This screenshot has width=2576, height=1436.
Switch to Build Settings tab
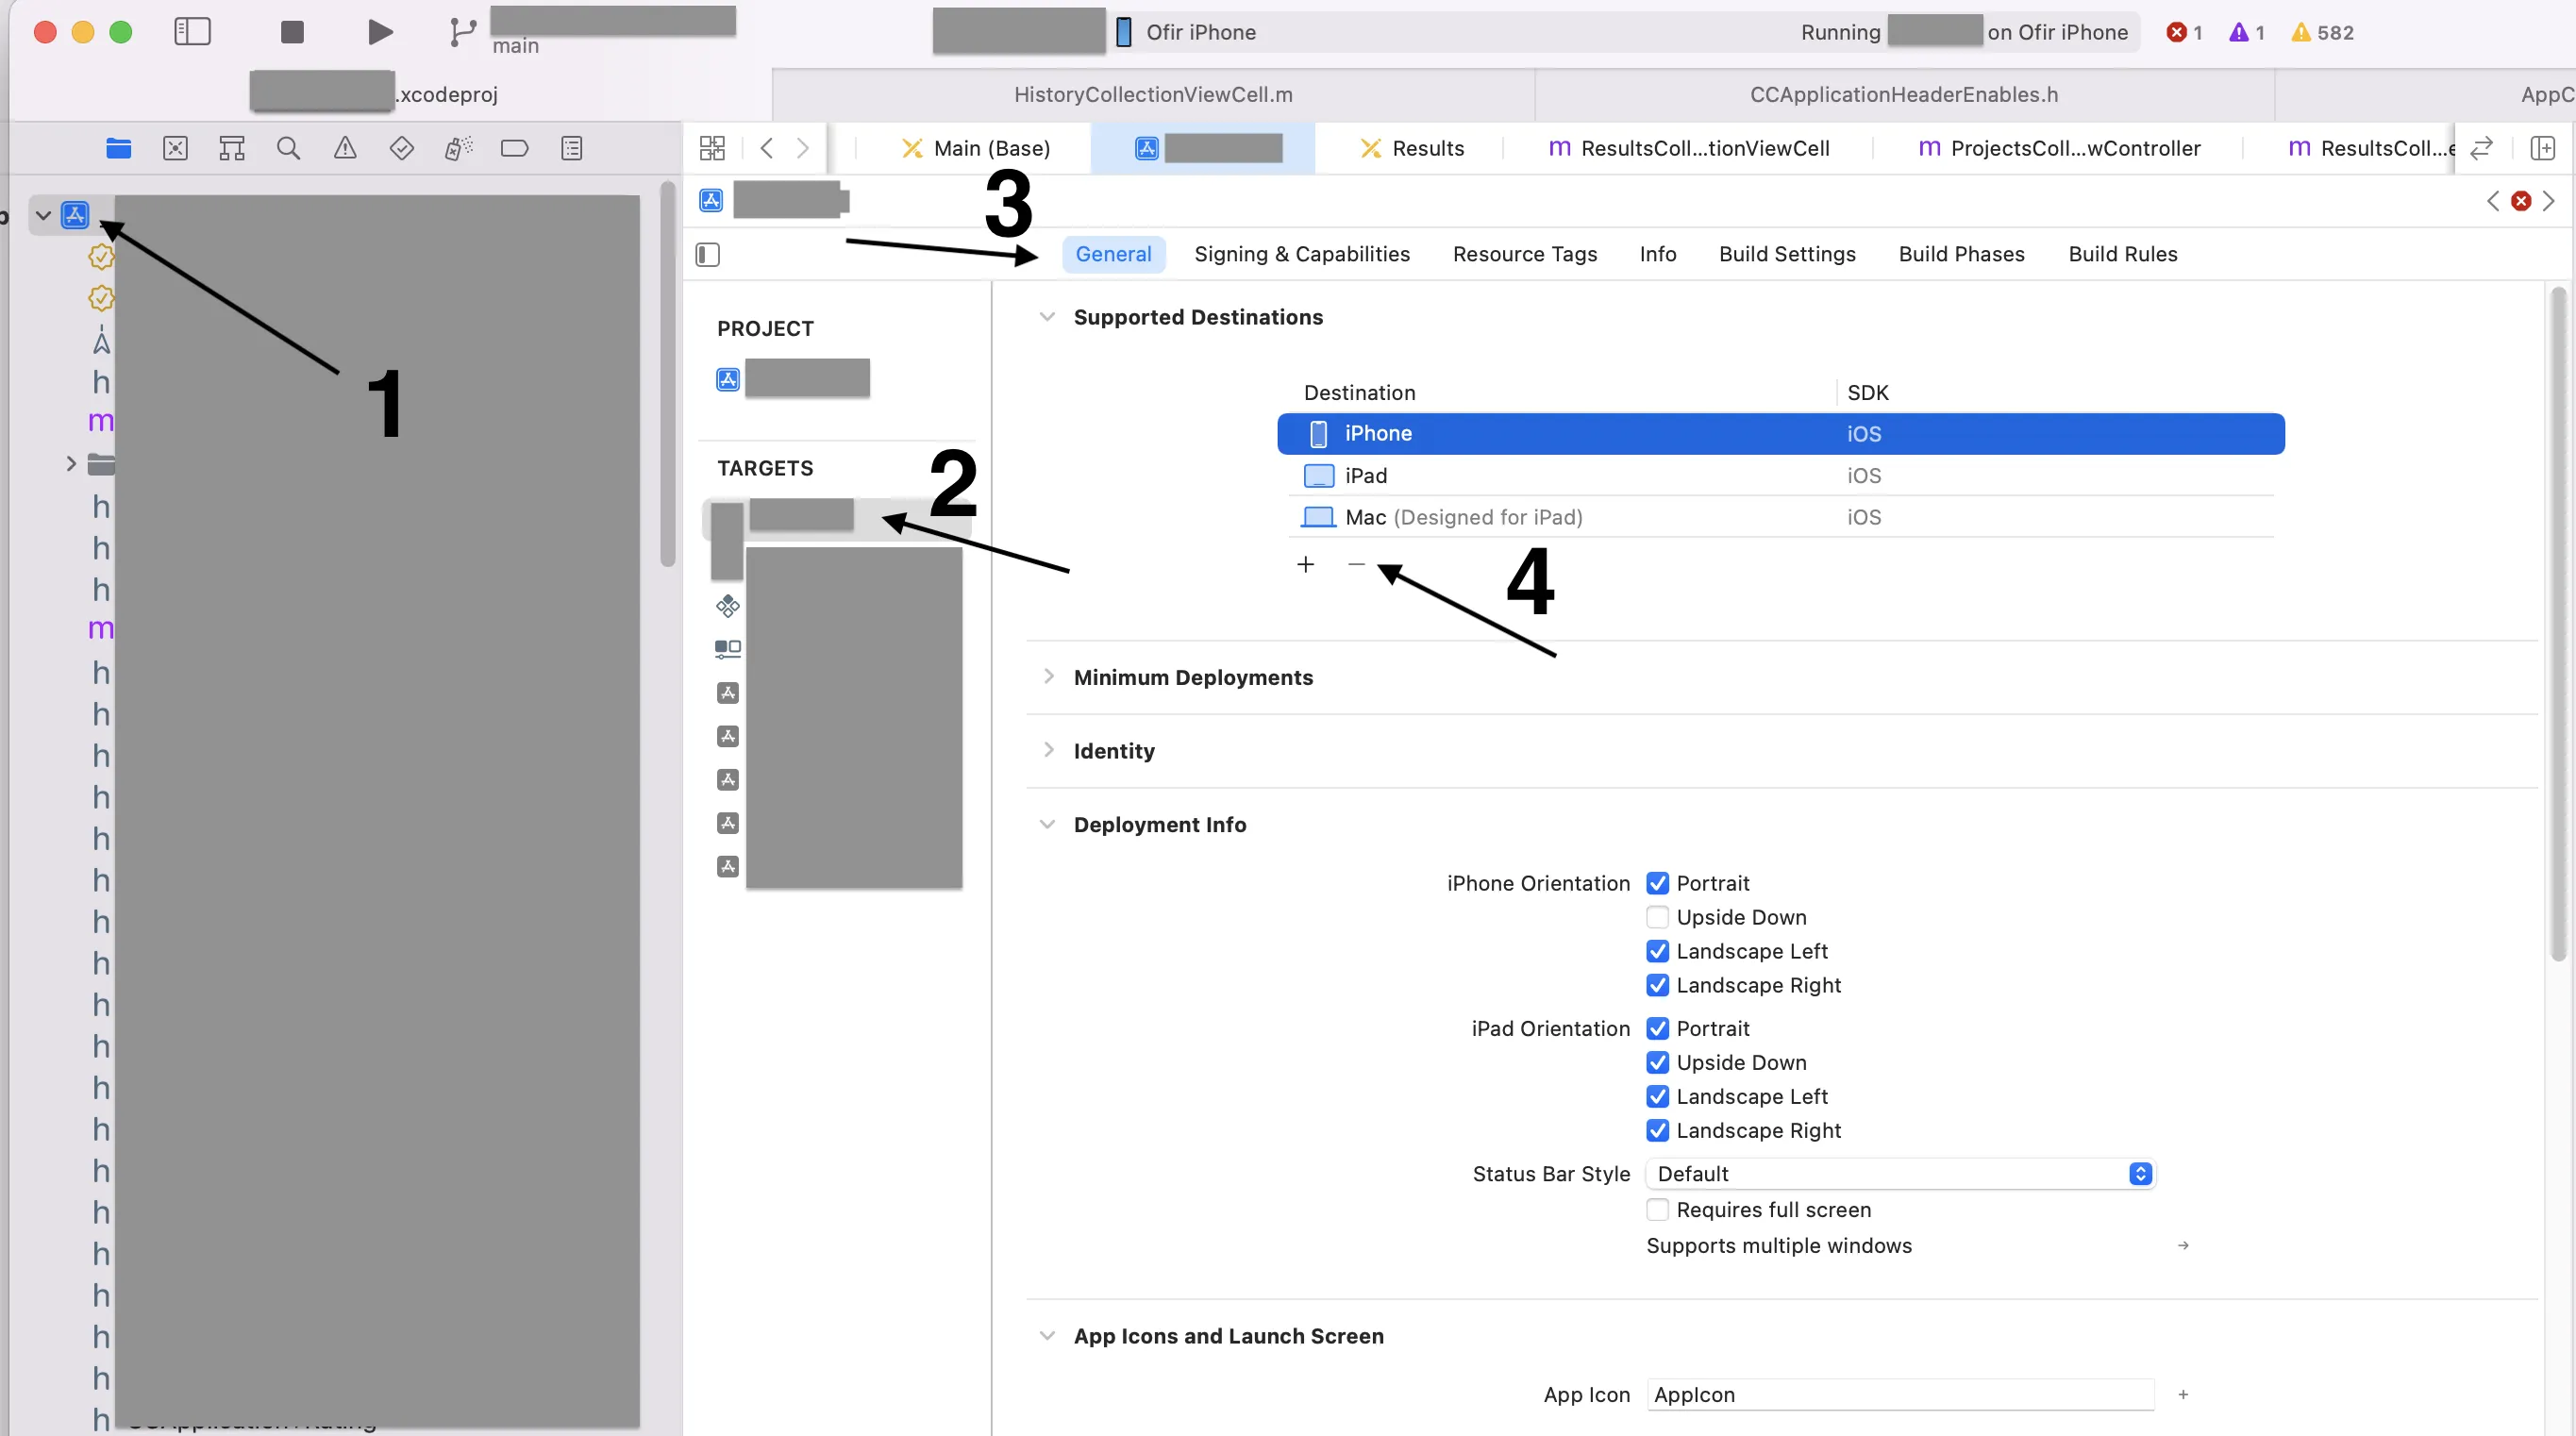1787,254
